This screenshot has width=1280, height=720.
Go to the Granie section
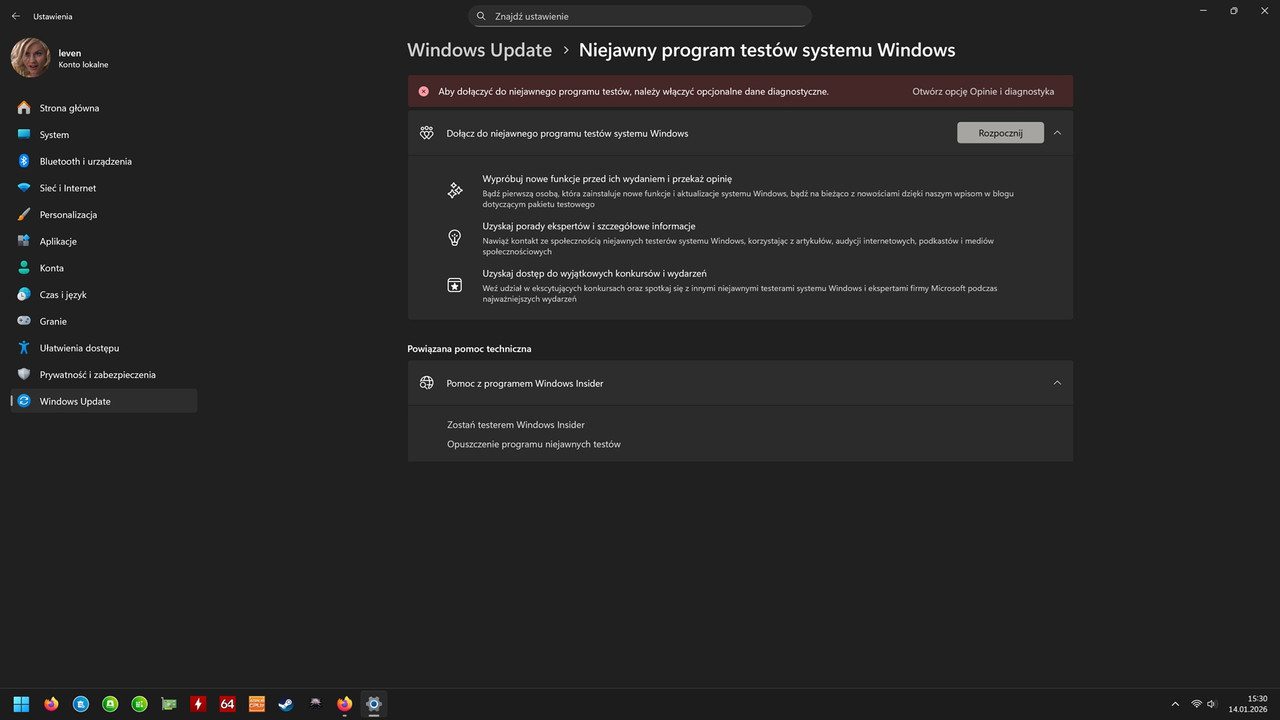pyautogui.click(x=104, y=321)
